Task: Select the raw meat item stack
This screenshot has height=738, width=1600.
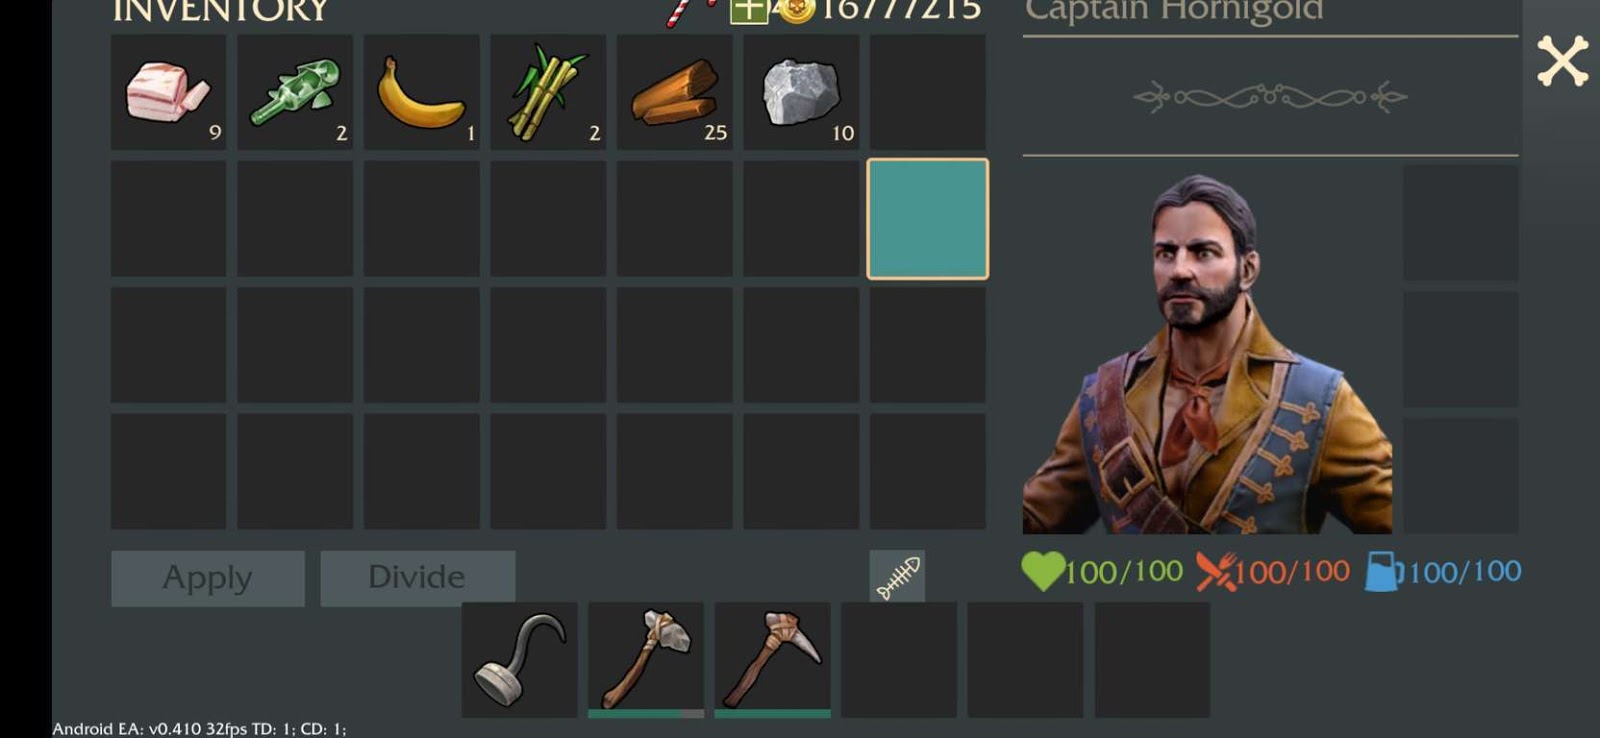Action: tap(168, 92)
